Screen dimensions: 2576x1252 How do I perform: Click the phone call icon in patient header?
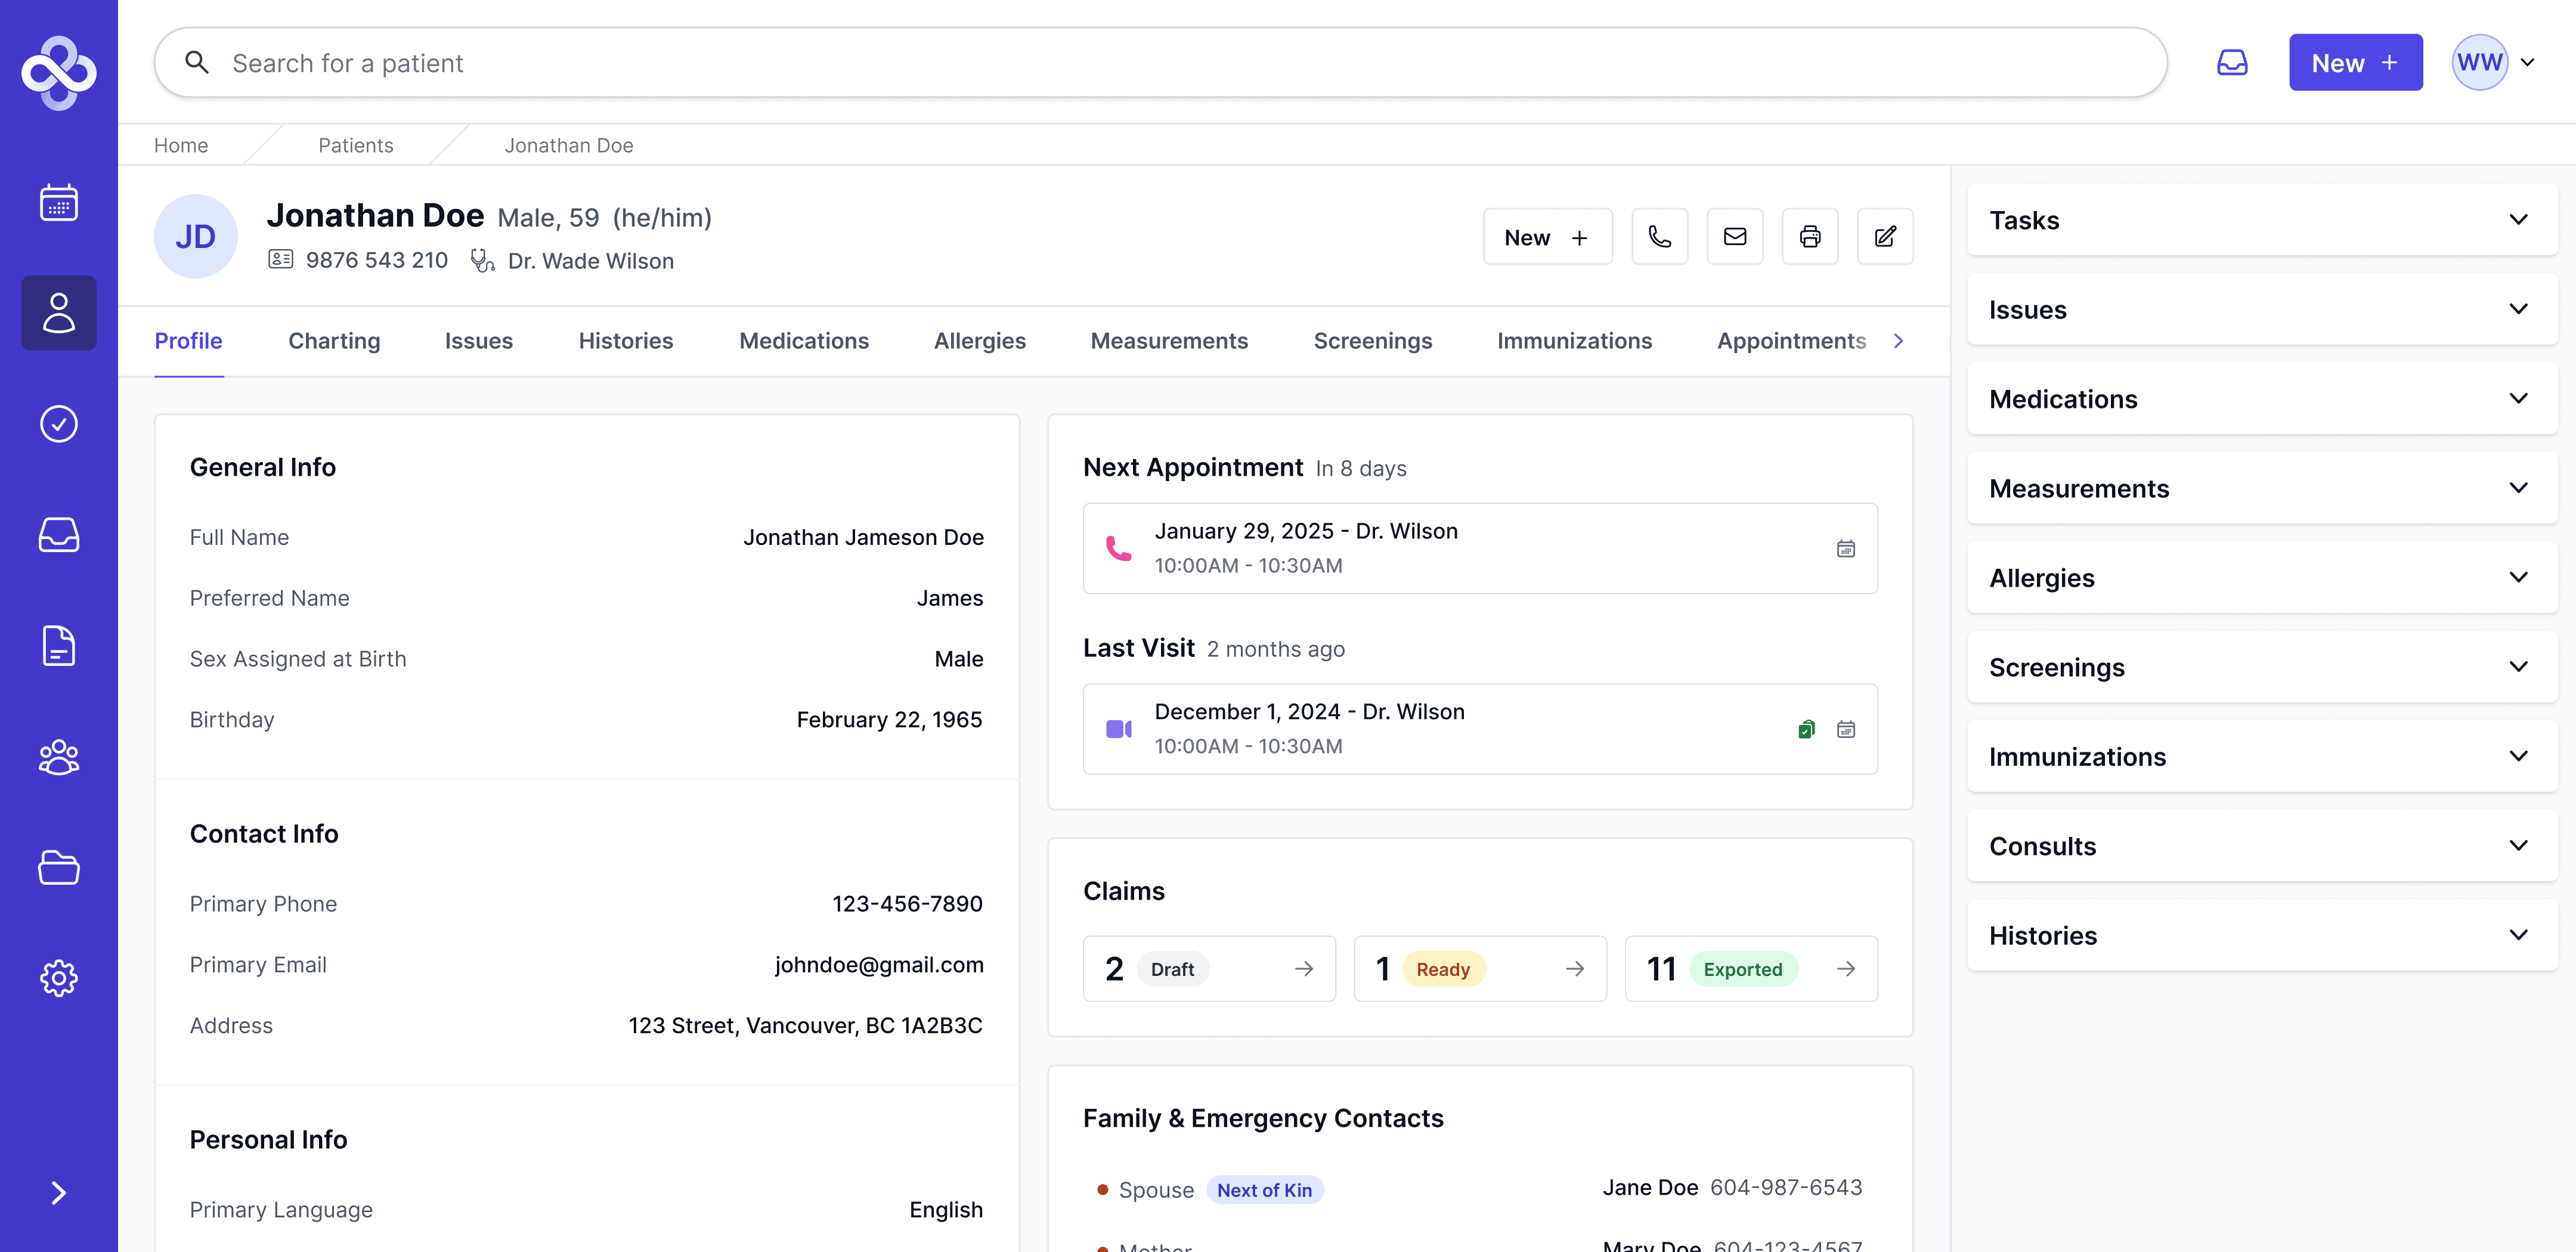(x=1659, y=237)
